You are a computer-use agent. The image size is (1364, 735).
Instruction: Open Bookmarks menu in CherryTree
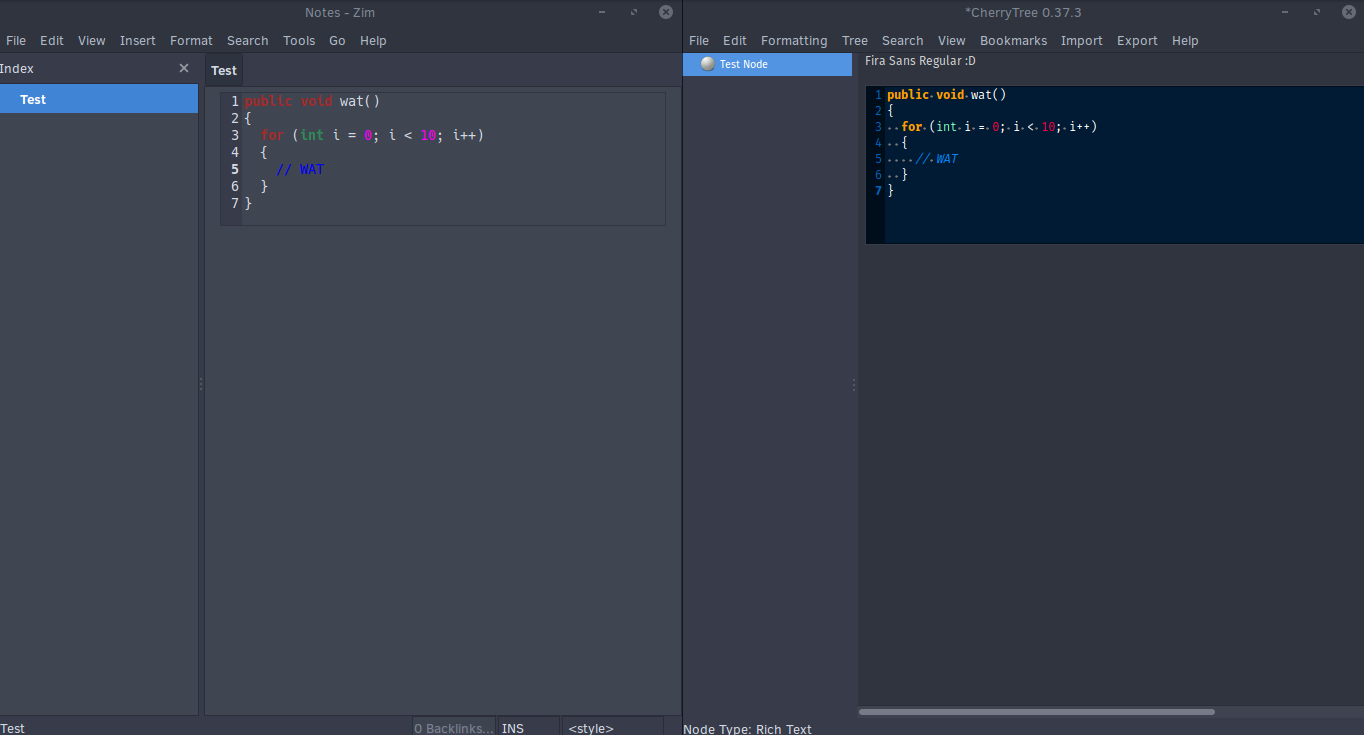pos(1013,41)
